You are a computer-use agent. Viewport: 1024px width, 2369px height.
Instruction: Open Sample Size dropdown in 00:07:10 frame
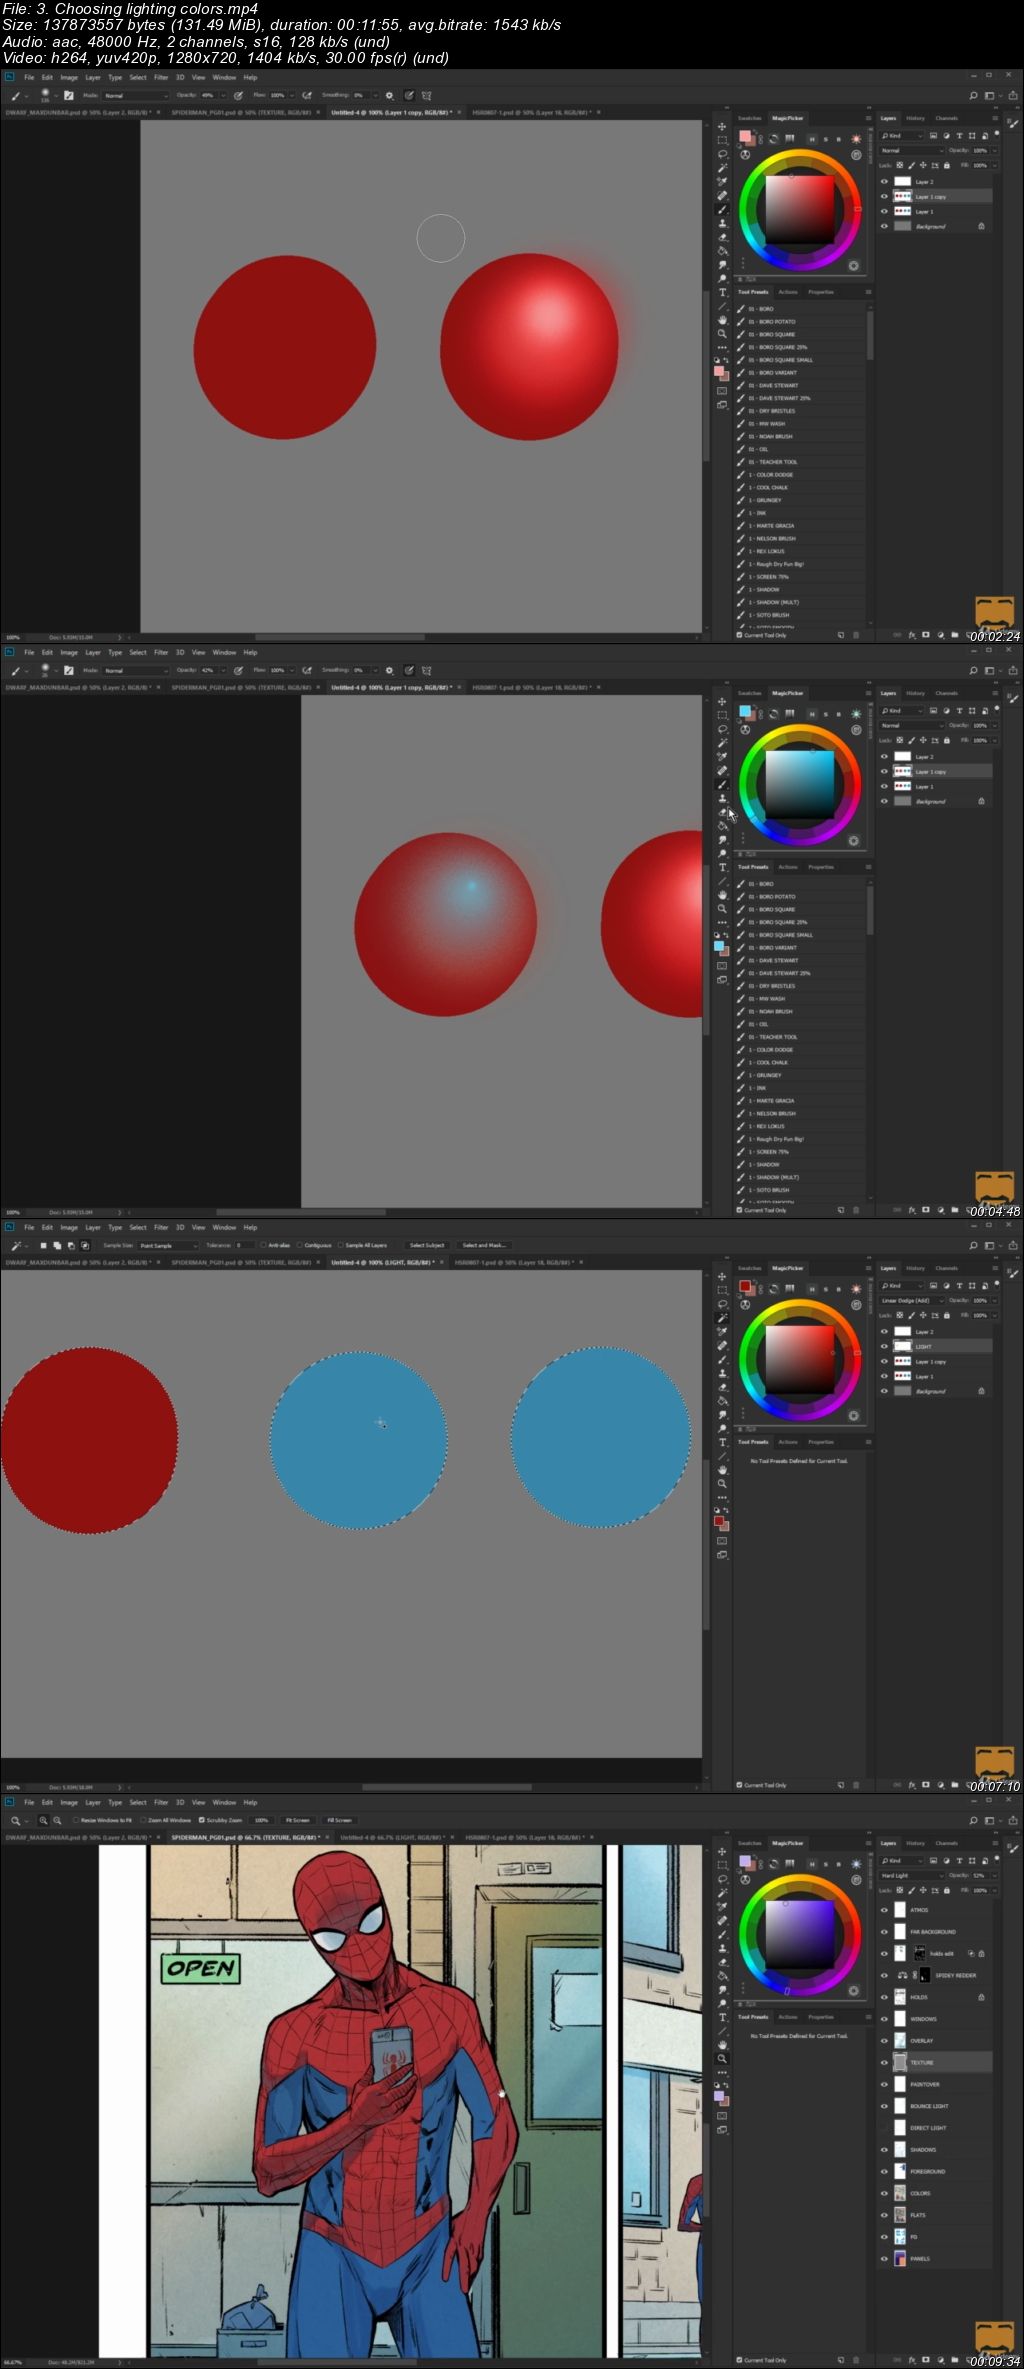tap(167, 1245)
